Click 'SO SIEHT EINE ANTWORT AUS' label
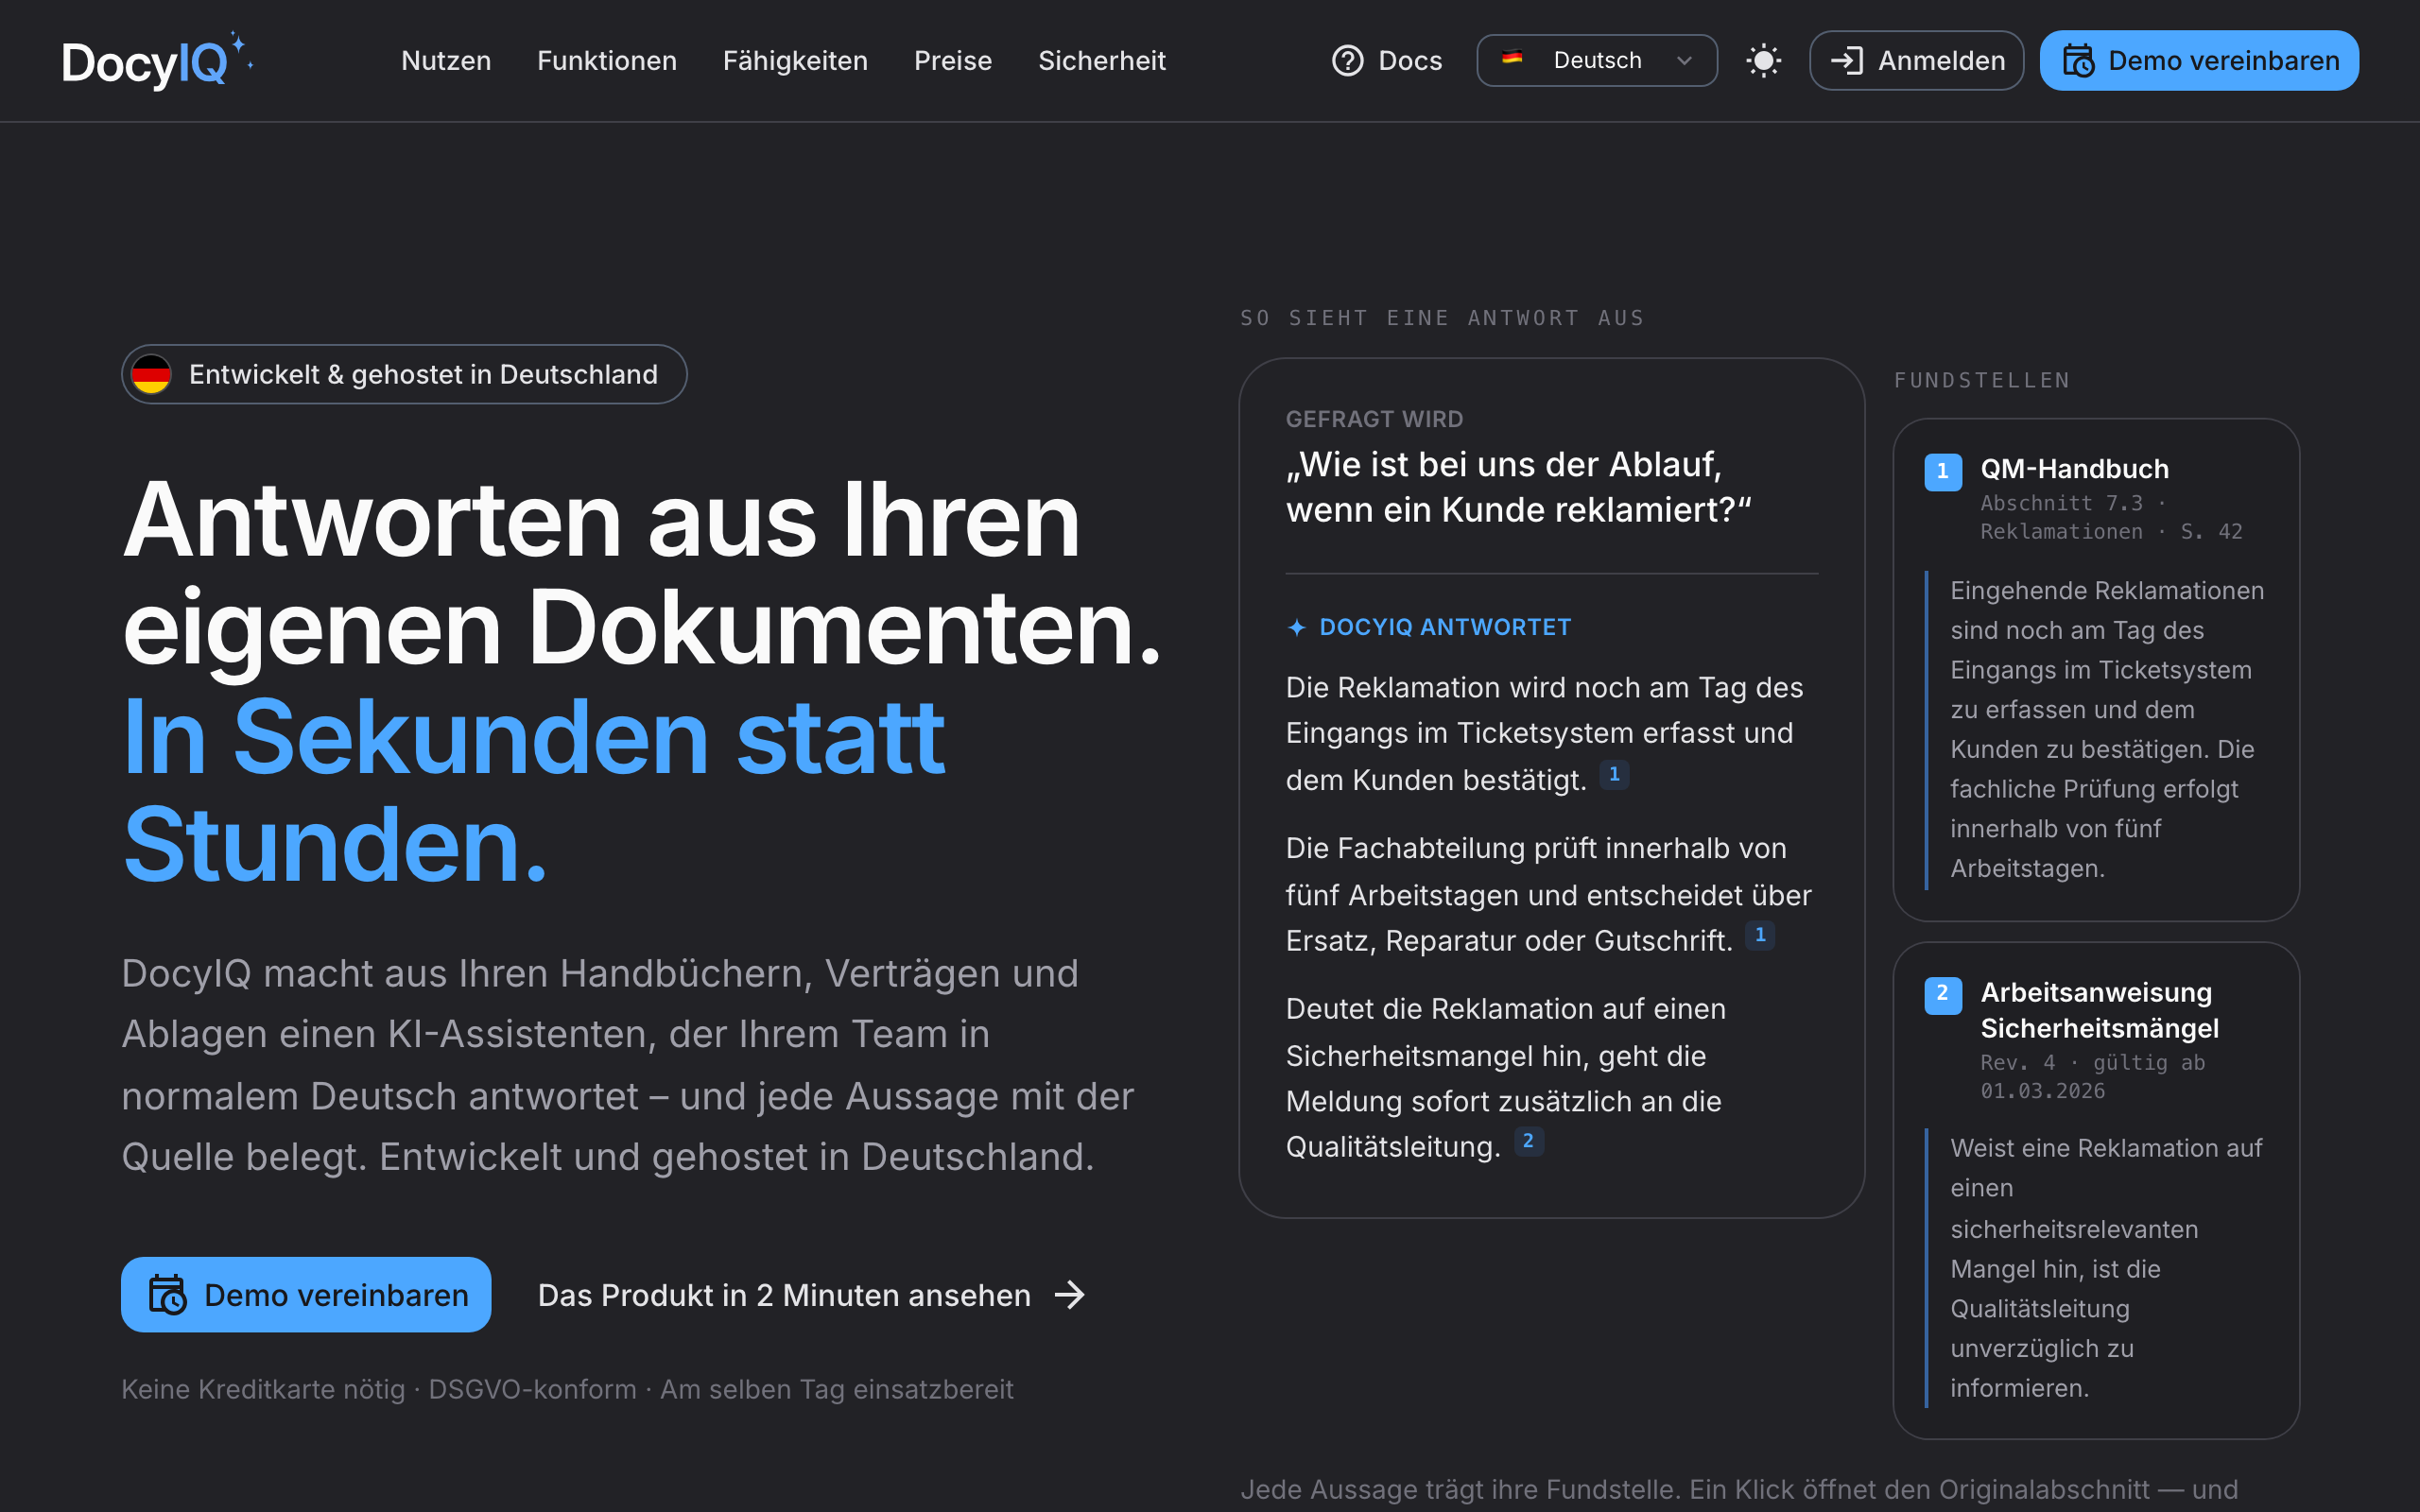 tap(1442, 318)
